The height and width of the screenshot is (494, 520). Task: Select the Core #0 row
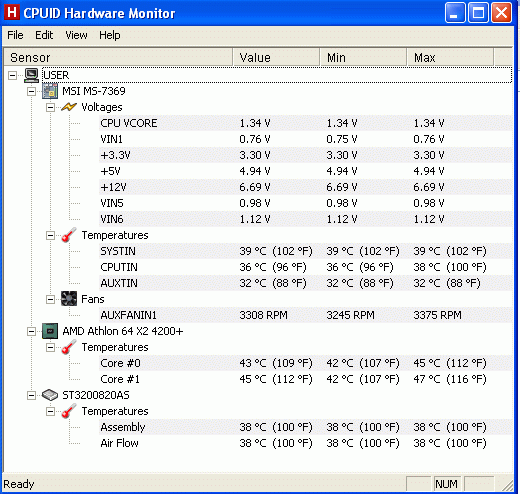tap(306, 363)
